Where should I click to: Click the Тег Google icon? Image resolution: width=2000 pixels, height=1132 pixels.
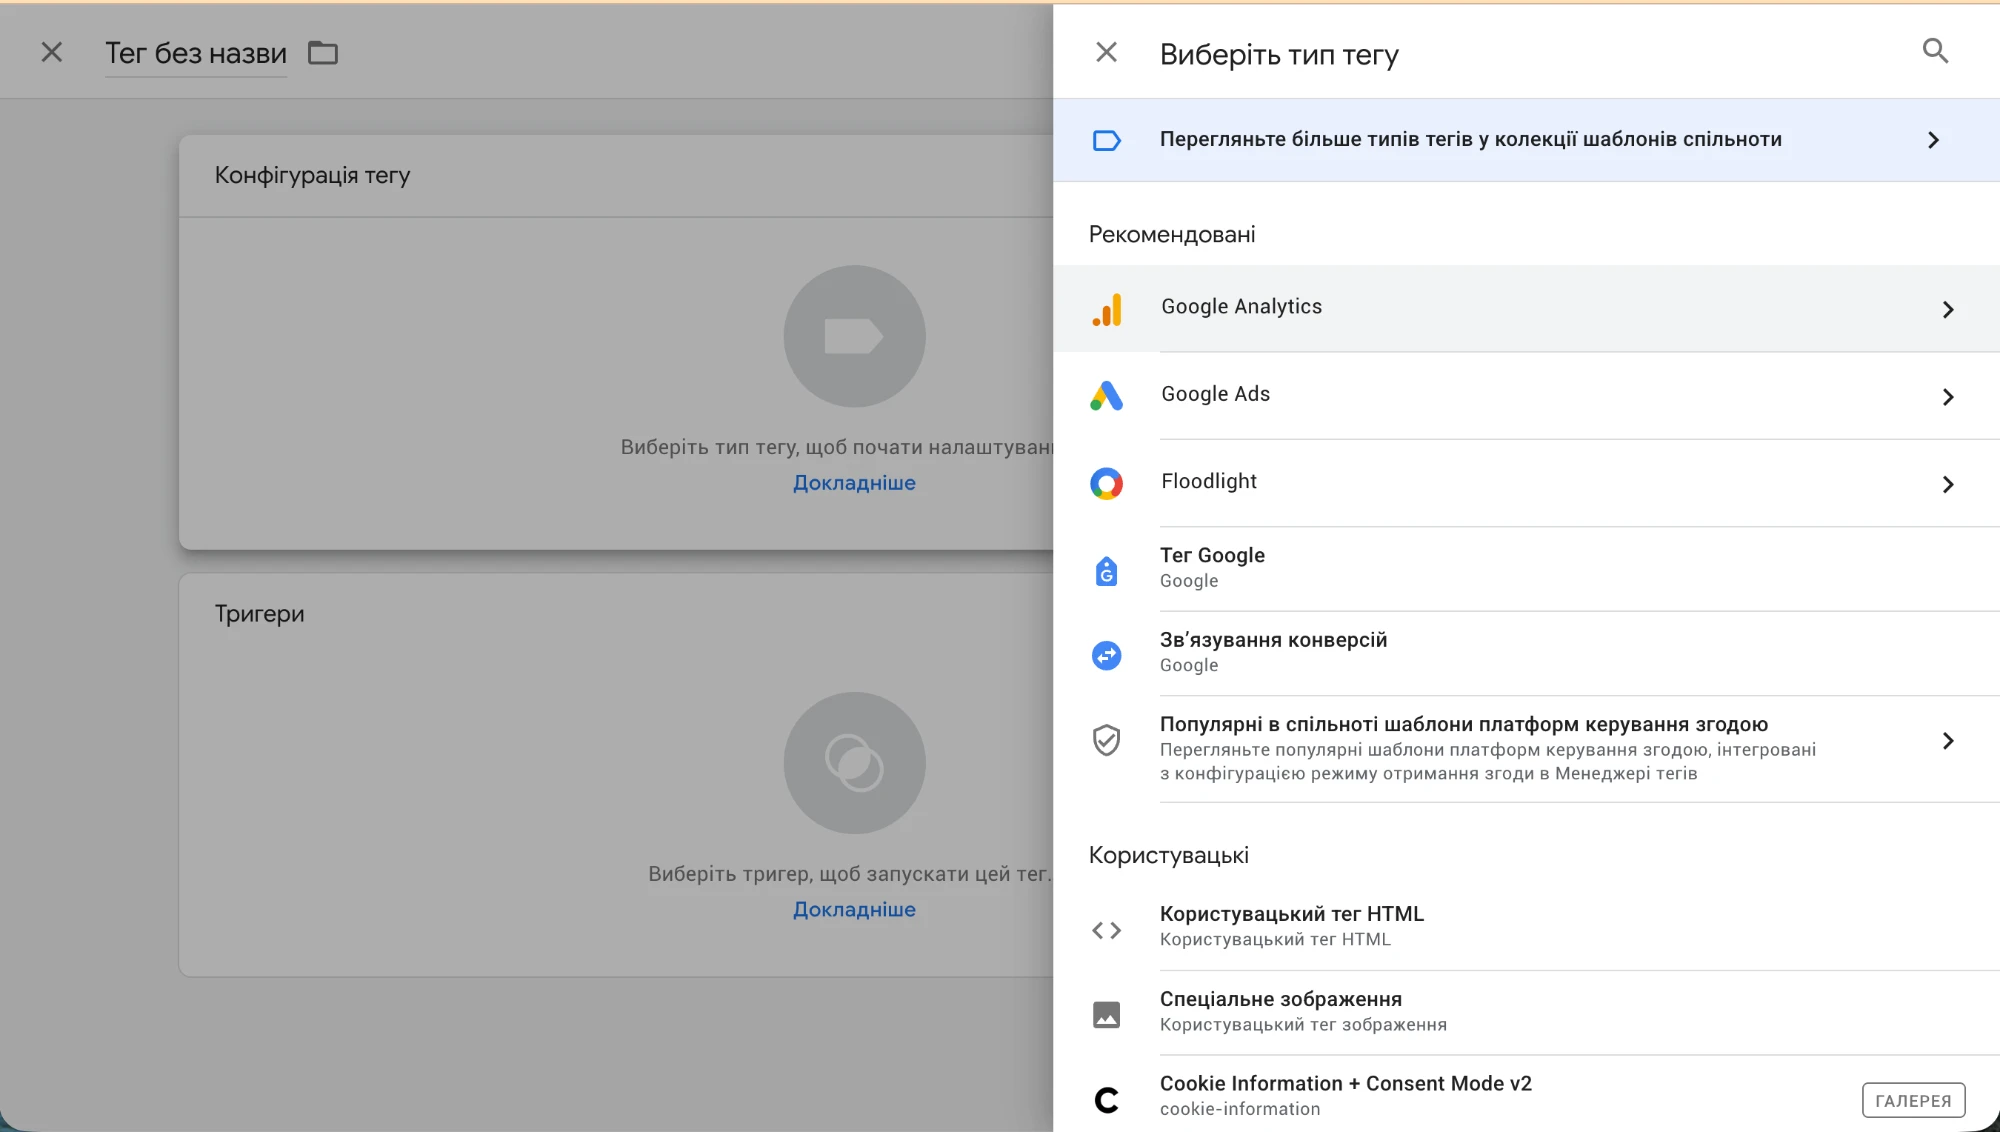[x=1107, y=570]
